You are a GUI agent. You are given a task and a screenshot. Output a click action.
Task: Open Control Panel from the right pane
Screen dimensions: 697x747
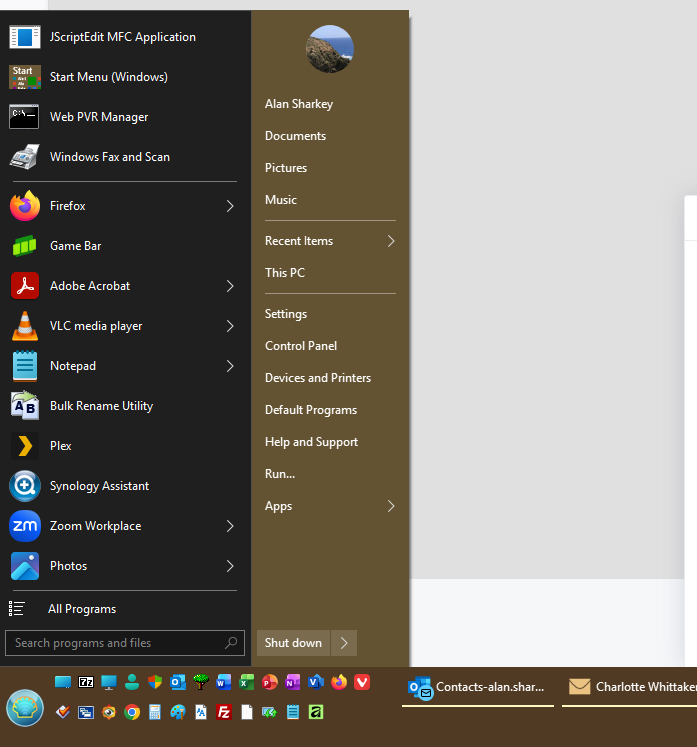(x=301, y=346)
